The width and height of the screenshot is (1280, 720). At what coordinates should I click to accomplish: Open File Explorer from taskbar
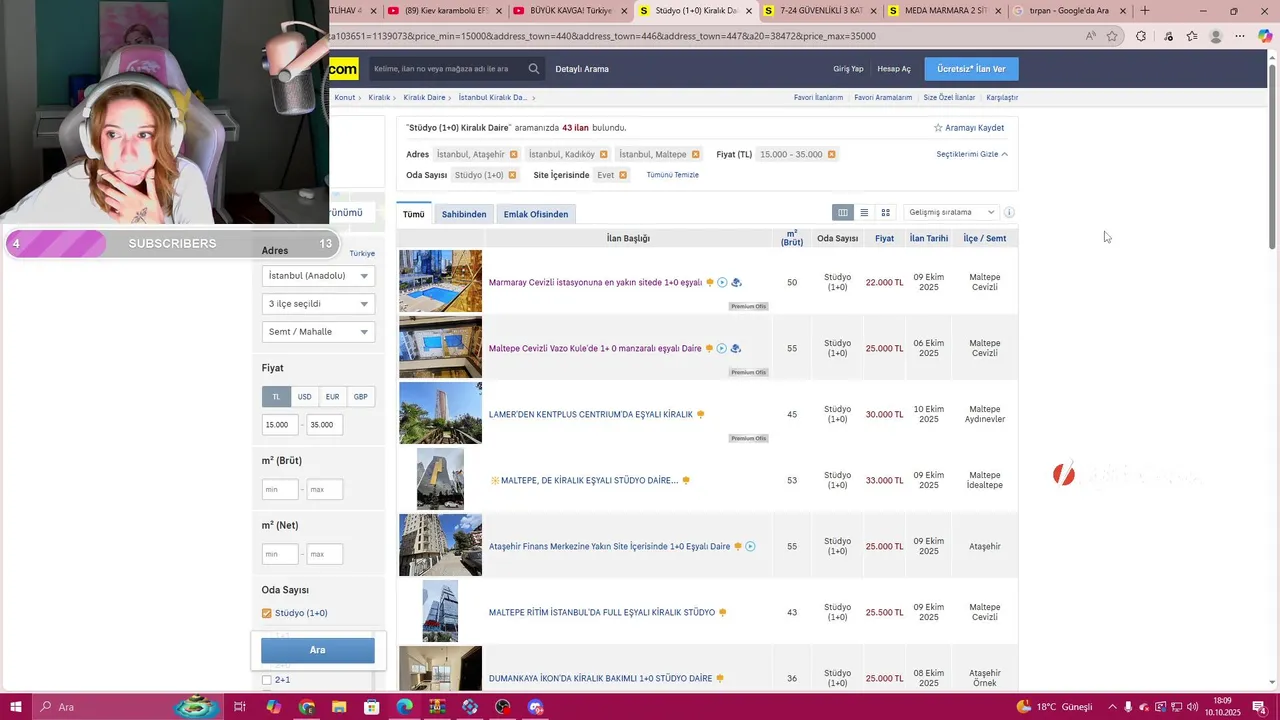(x=339, y=707)
